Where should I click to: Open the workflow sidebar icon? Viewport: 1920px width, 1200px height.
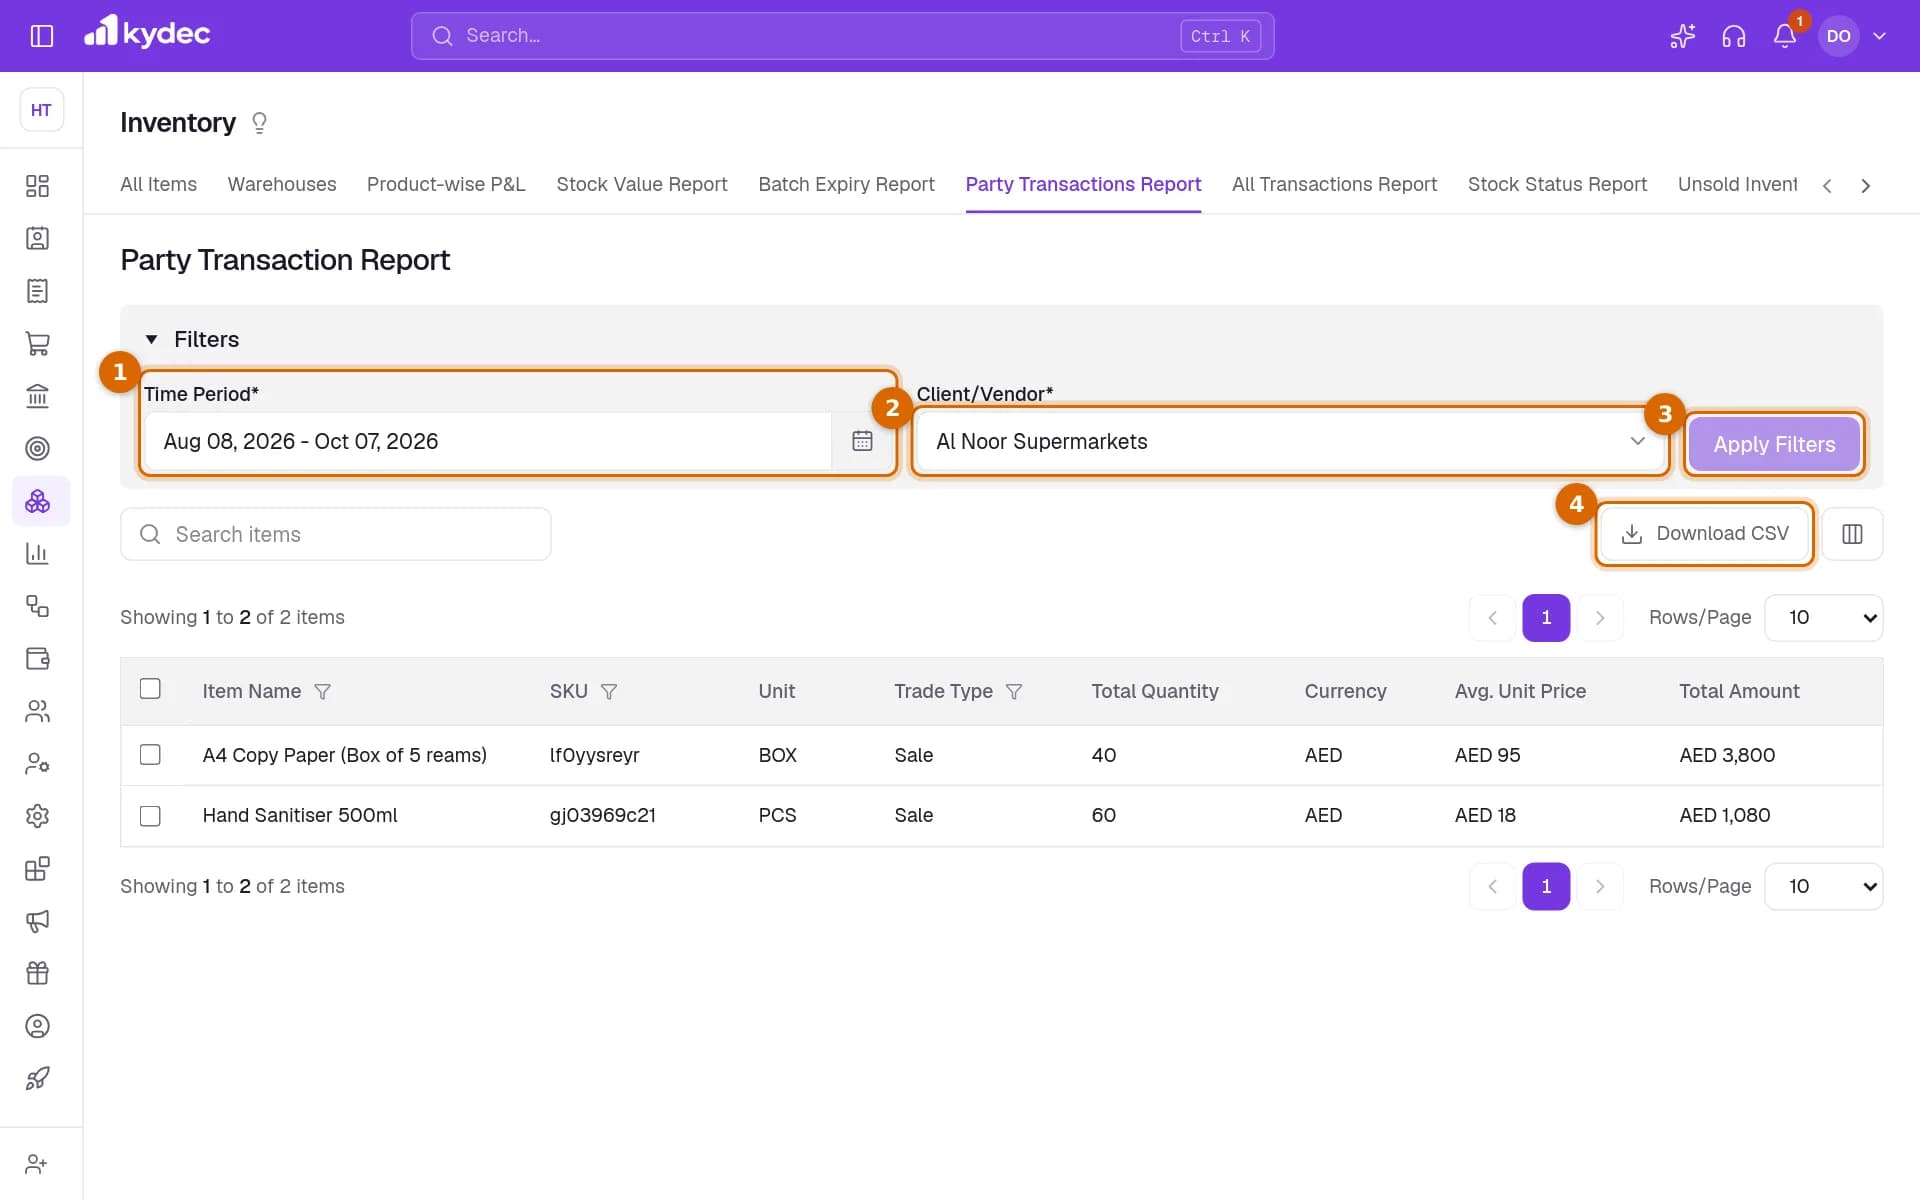coord(37,606)
